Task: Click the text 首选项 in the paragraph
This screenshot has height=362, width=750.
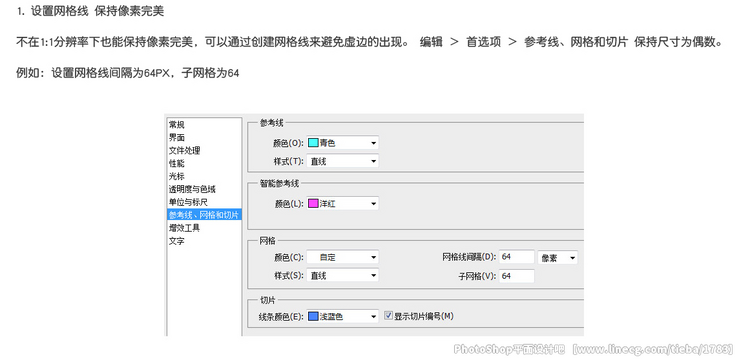Action: point(484,42)
